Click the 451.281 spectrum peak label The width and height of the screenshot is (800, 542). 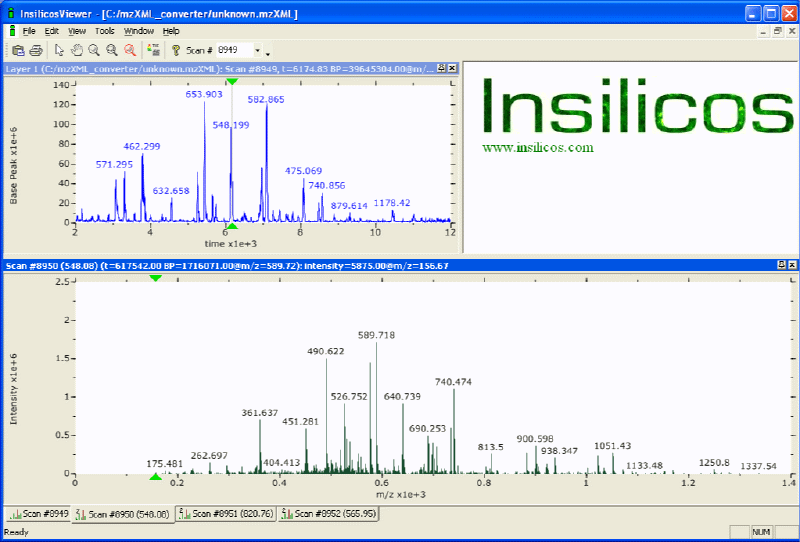301,422
